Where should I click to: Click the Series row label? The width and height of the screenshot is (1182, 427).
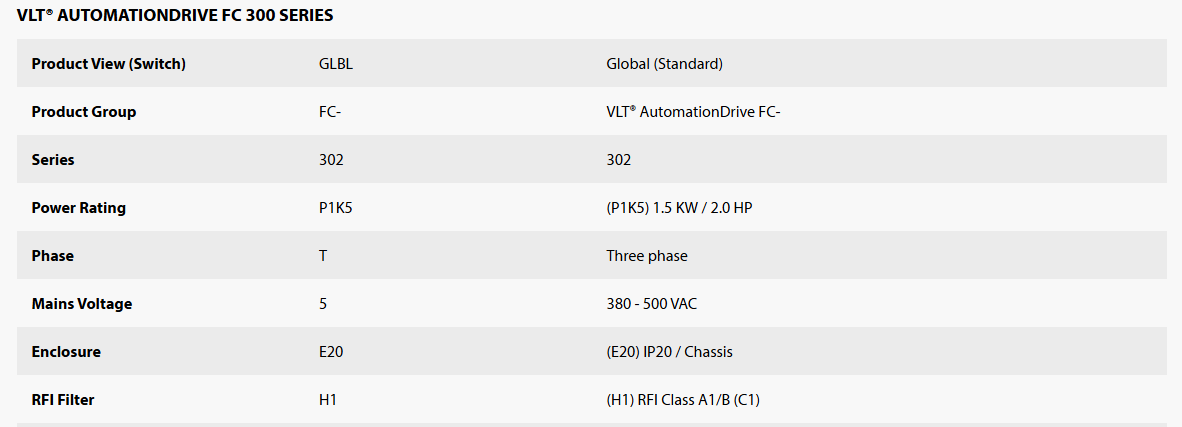click(53, 160)
